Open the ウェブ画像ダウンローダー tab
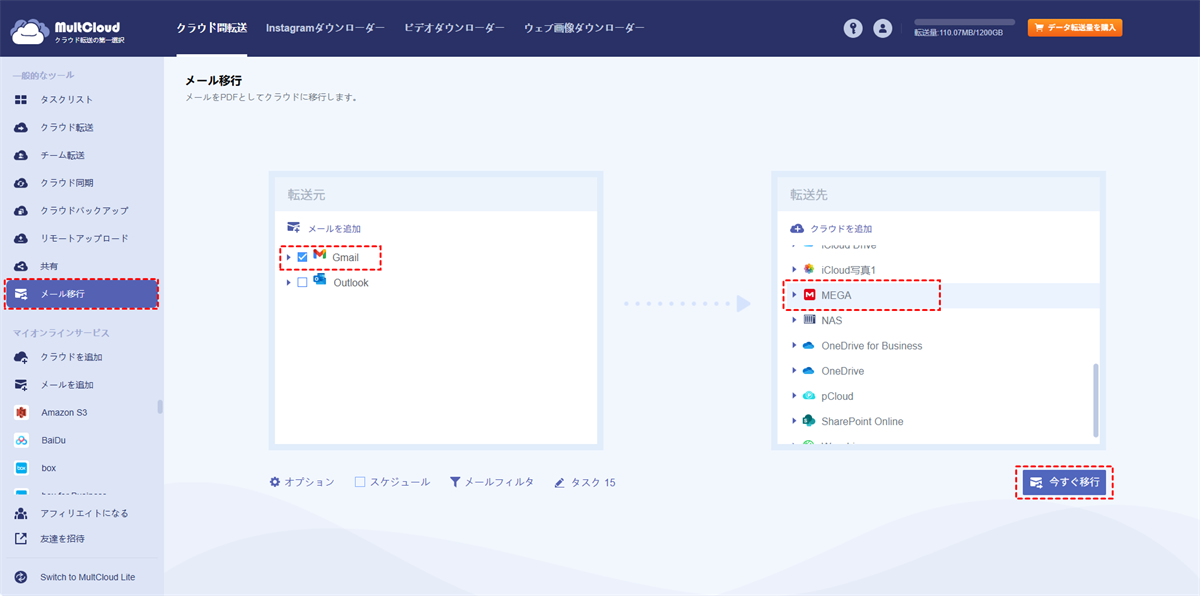Viewport: 1200px width, 596px height. pos(584,28)
